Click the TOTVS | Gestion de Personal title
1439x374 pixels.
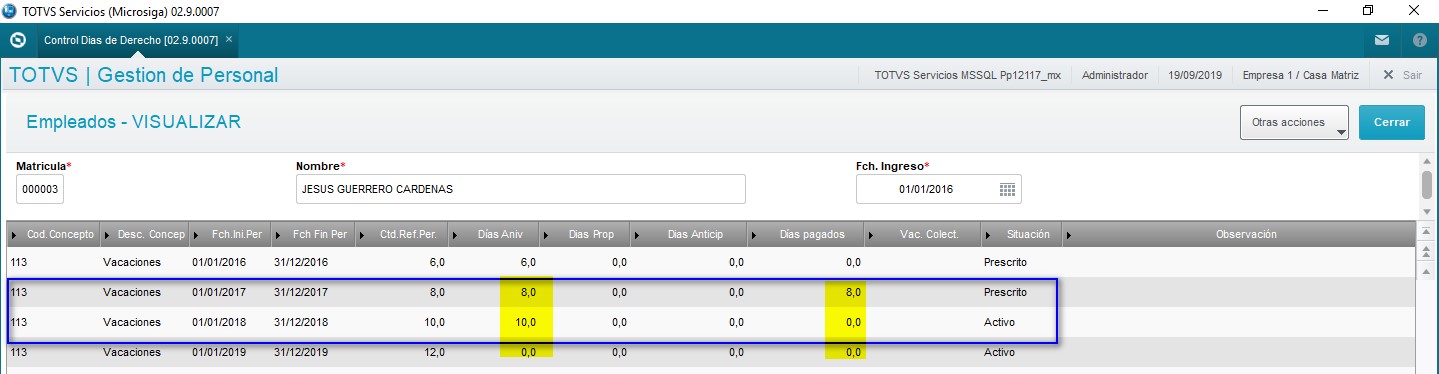[x=144, y=75]
